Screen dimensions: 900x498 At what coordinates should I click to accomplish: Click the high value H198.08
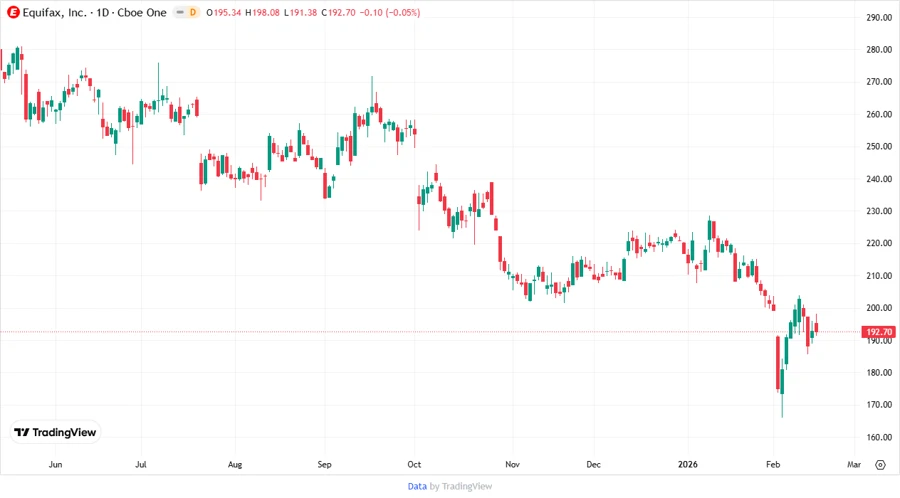[x=262, y=12]
